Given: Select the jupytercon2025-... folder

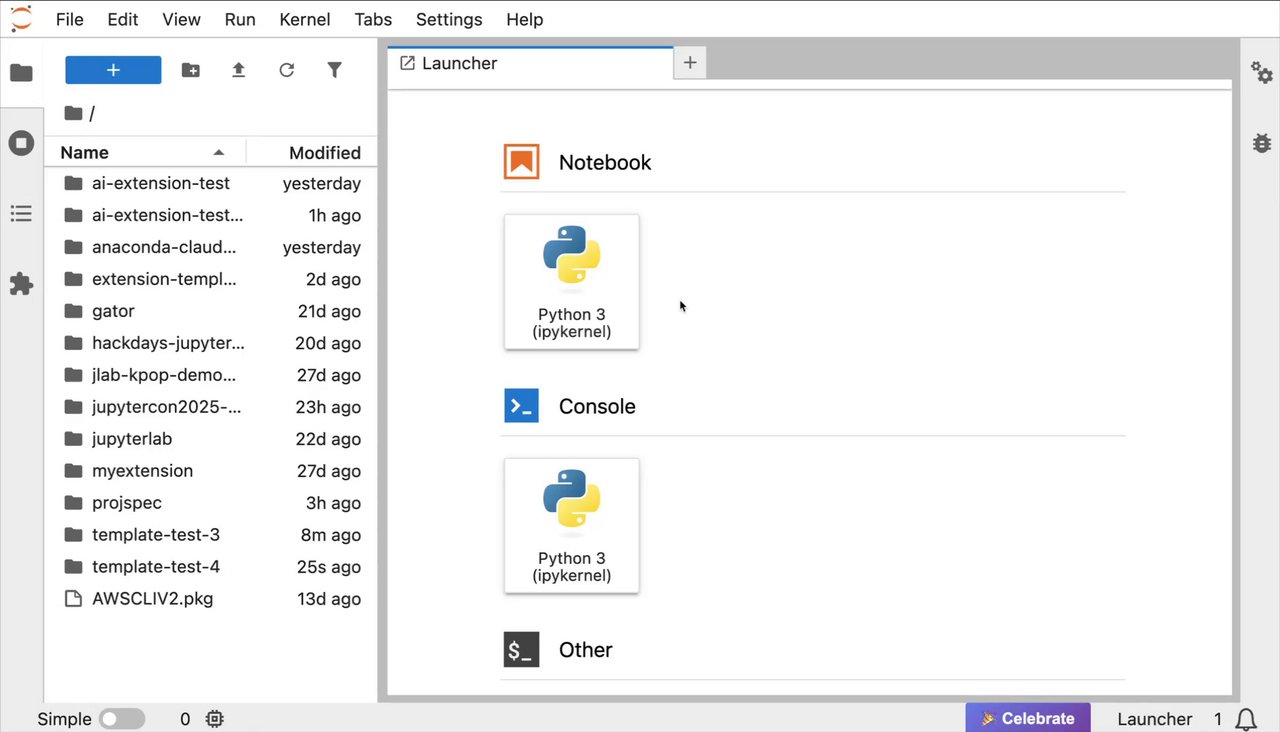Looking at the screenshot, I should 211,407.
